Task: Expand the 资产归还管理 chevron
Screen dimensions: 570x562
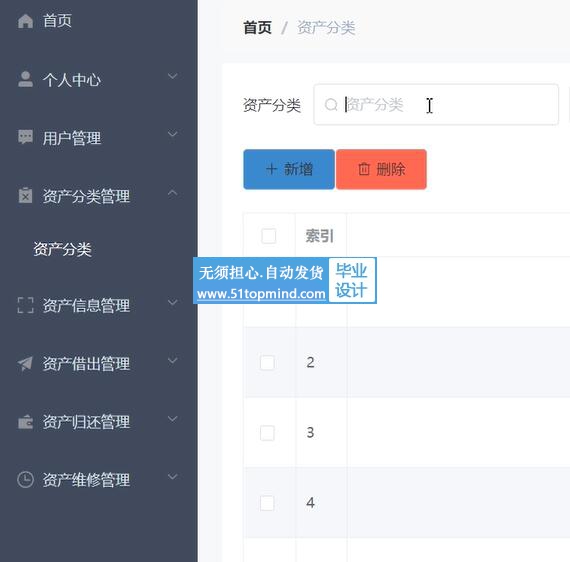Action: [173, 418]
